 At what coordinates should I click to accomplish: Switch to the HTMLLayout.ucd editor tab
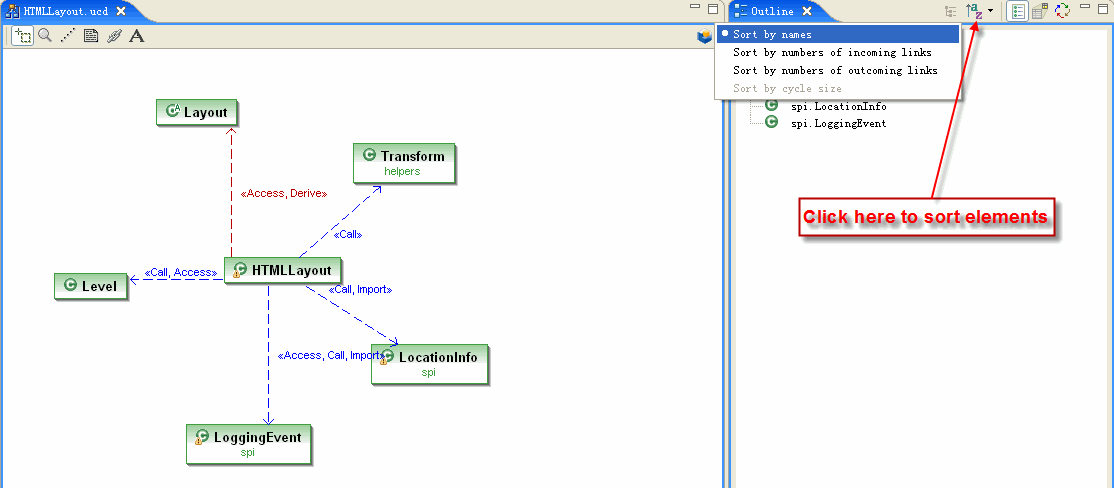click(65, 11)
